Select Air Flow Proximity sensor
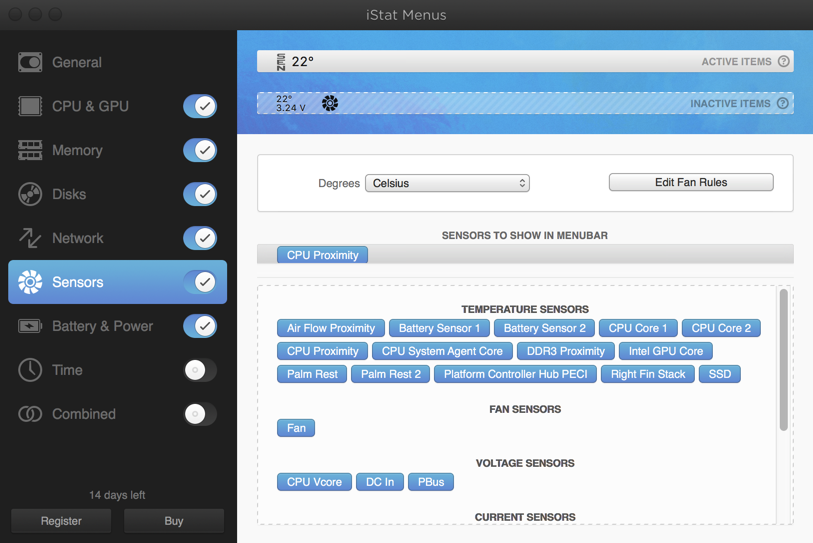813x543 pixels. coord(331,328)
